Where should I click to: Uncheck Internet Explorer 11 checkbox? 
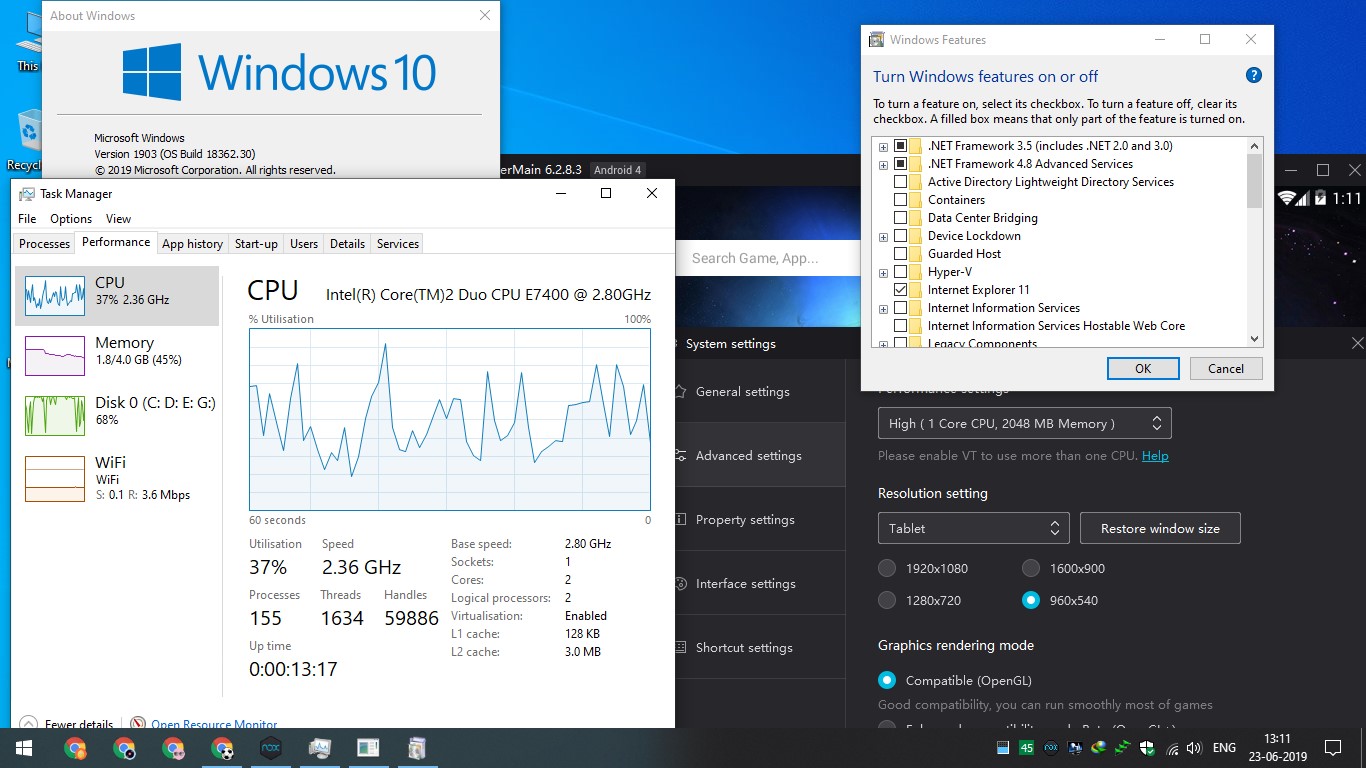(x=900, y=290)
